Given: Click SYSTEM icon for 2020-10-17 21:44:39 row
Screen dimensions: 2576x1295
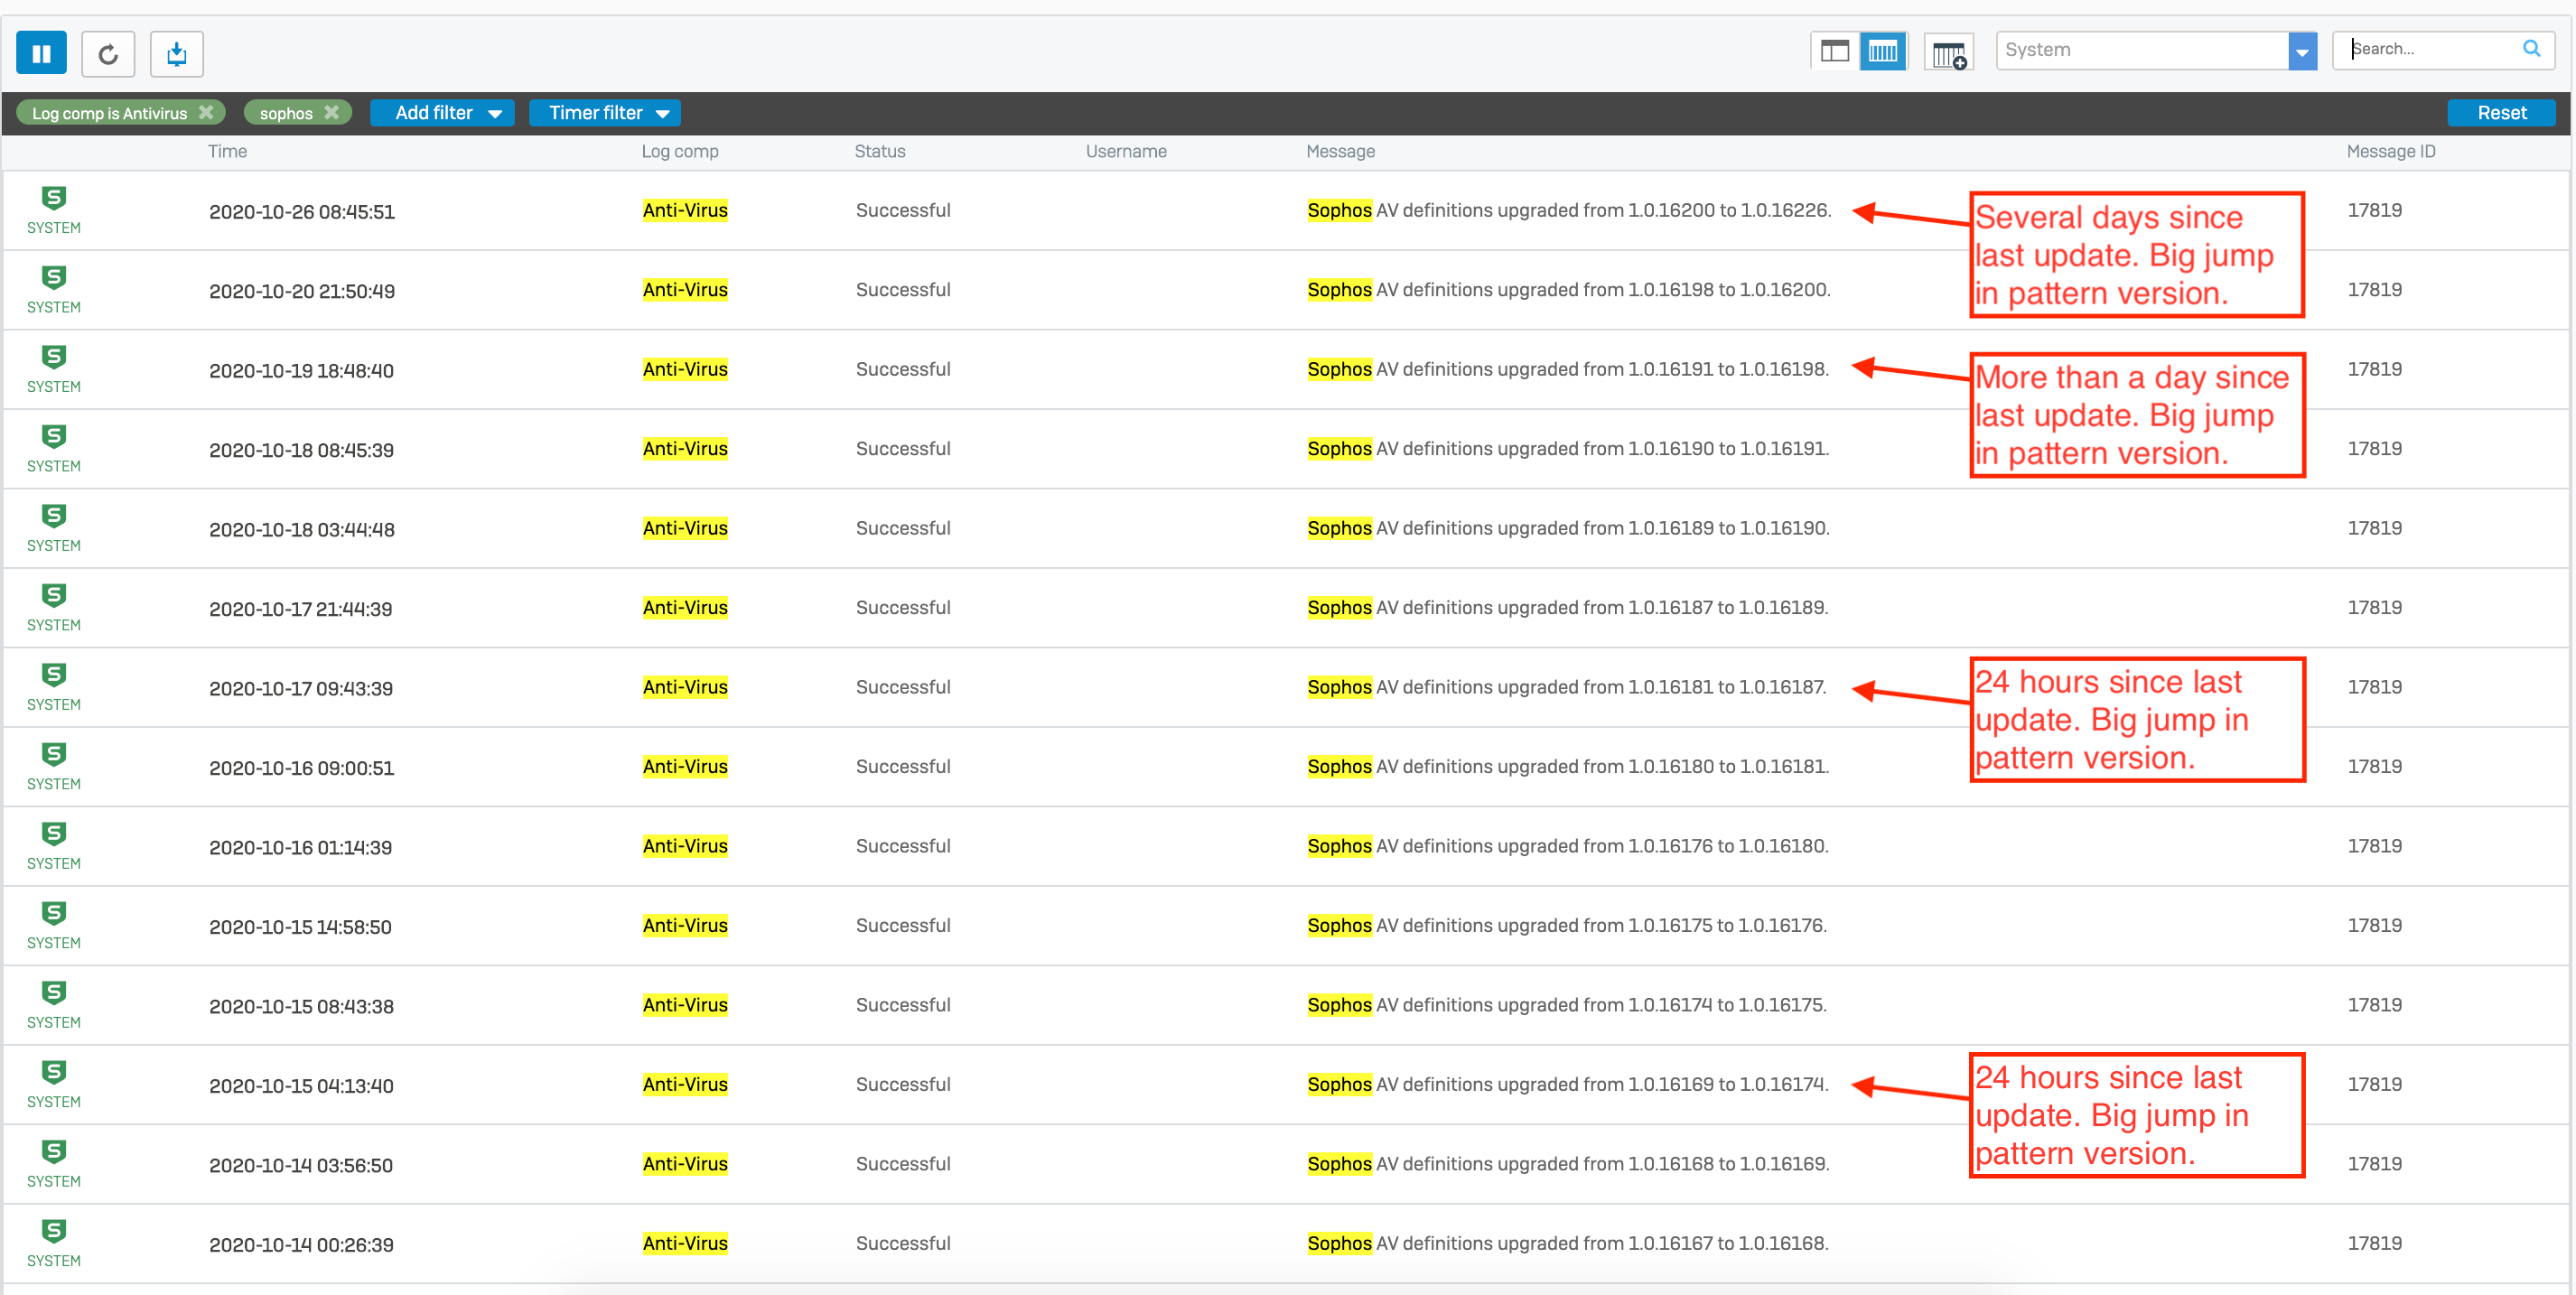Looking at the screenshot, I should [54, 608].
